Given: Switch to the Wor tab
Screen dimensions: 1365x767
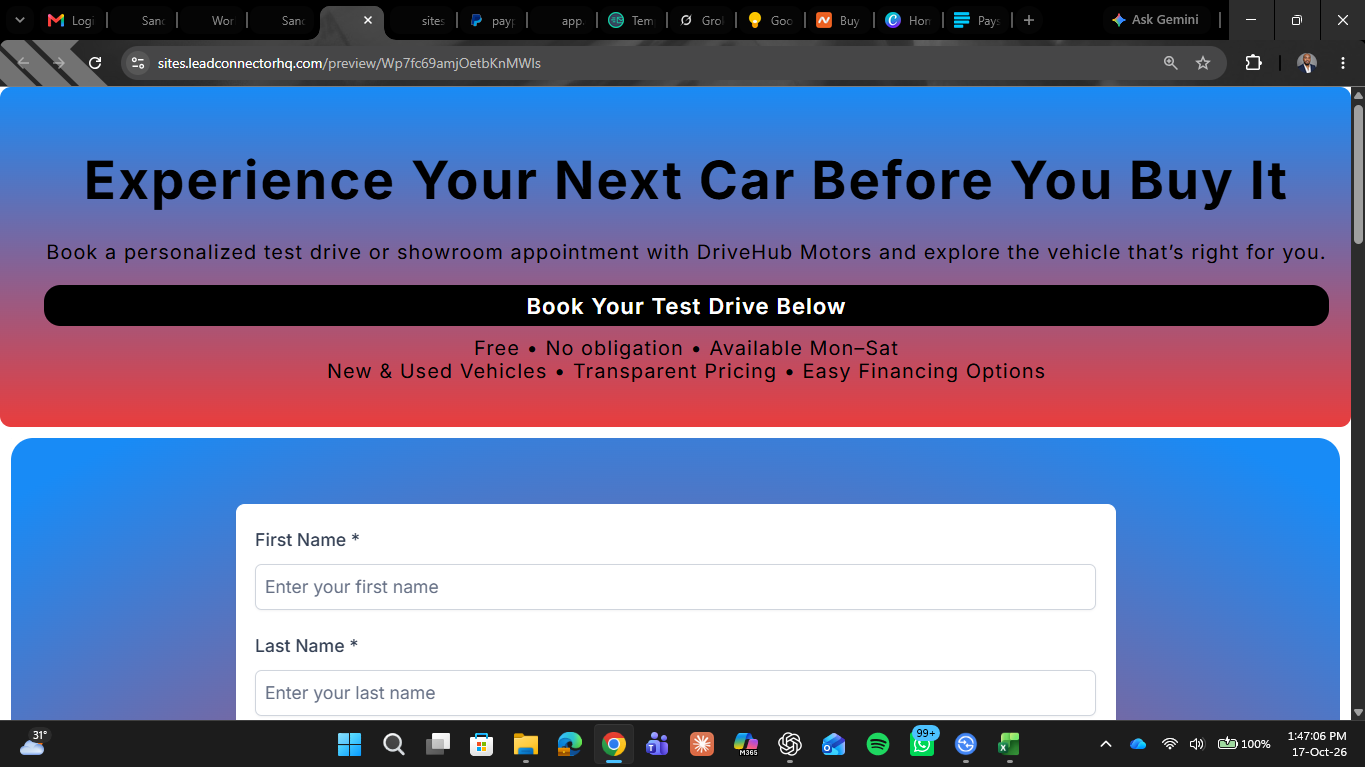Looking at the screenshot, I should click(x=211, y=20).
